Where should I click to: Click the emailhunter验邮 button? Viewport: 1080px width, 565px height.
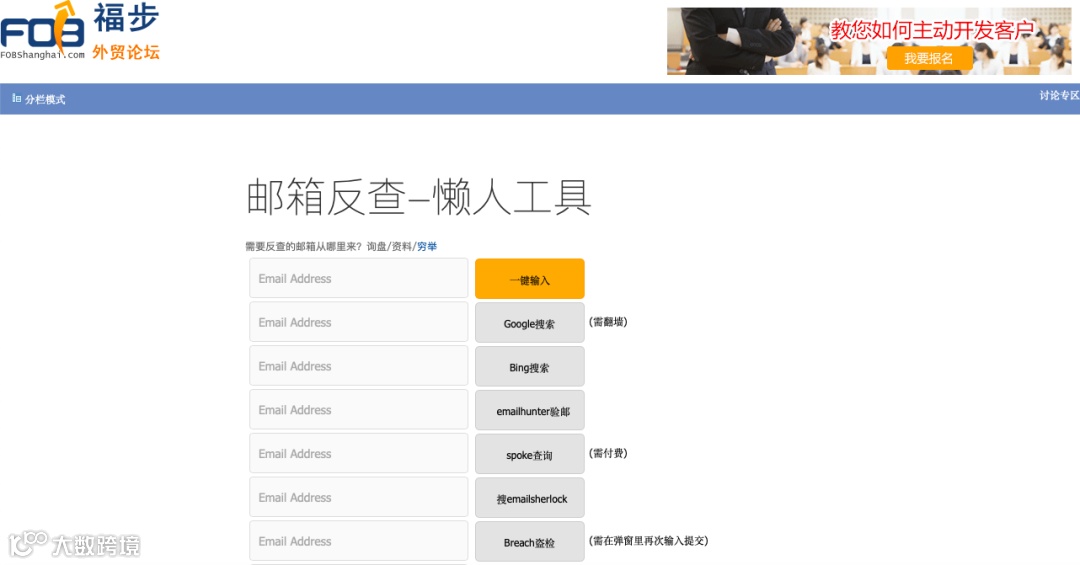click(x=530, y=411)
